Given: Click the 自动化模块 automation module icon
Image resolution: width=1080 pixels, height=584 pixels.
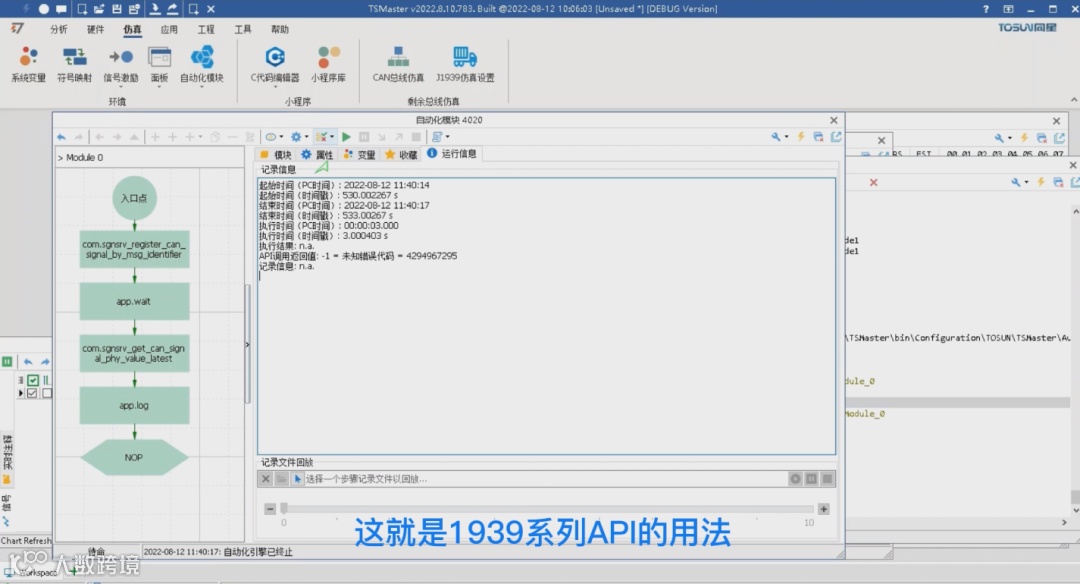Looking at the screenshot, I should 202,64.
